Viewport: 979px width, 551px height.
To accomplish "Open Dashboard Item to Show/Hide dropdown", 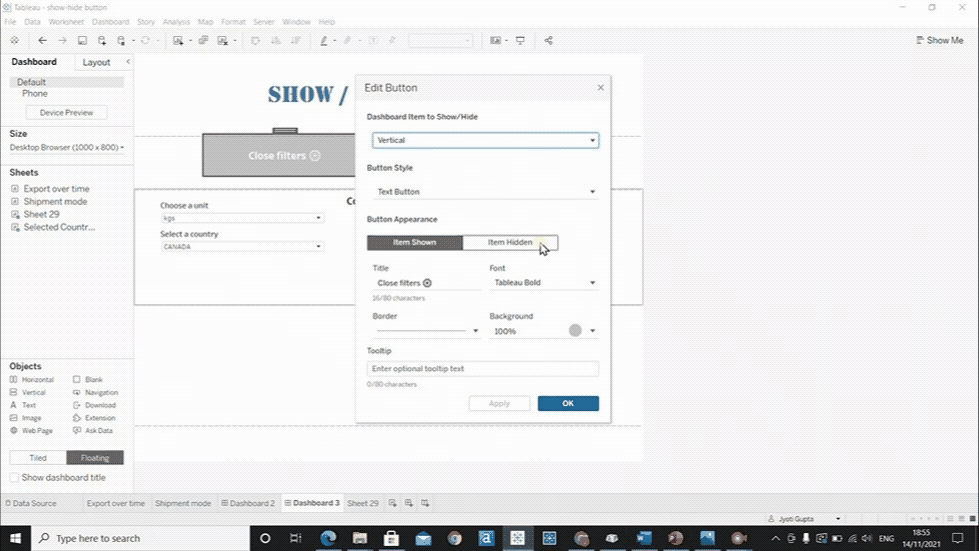I will point(485,141).
